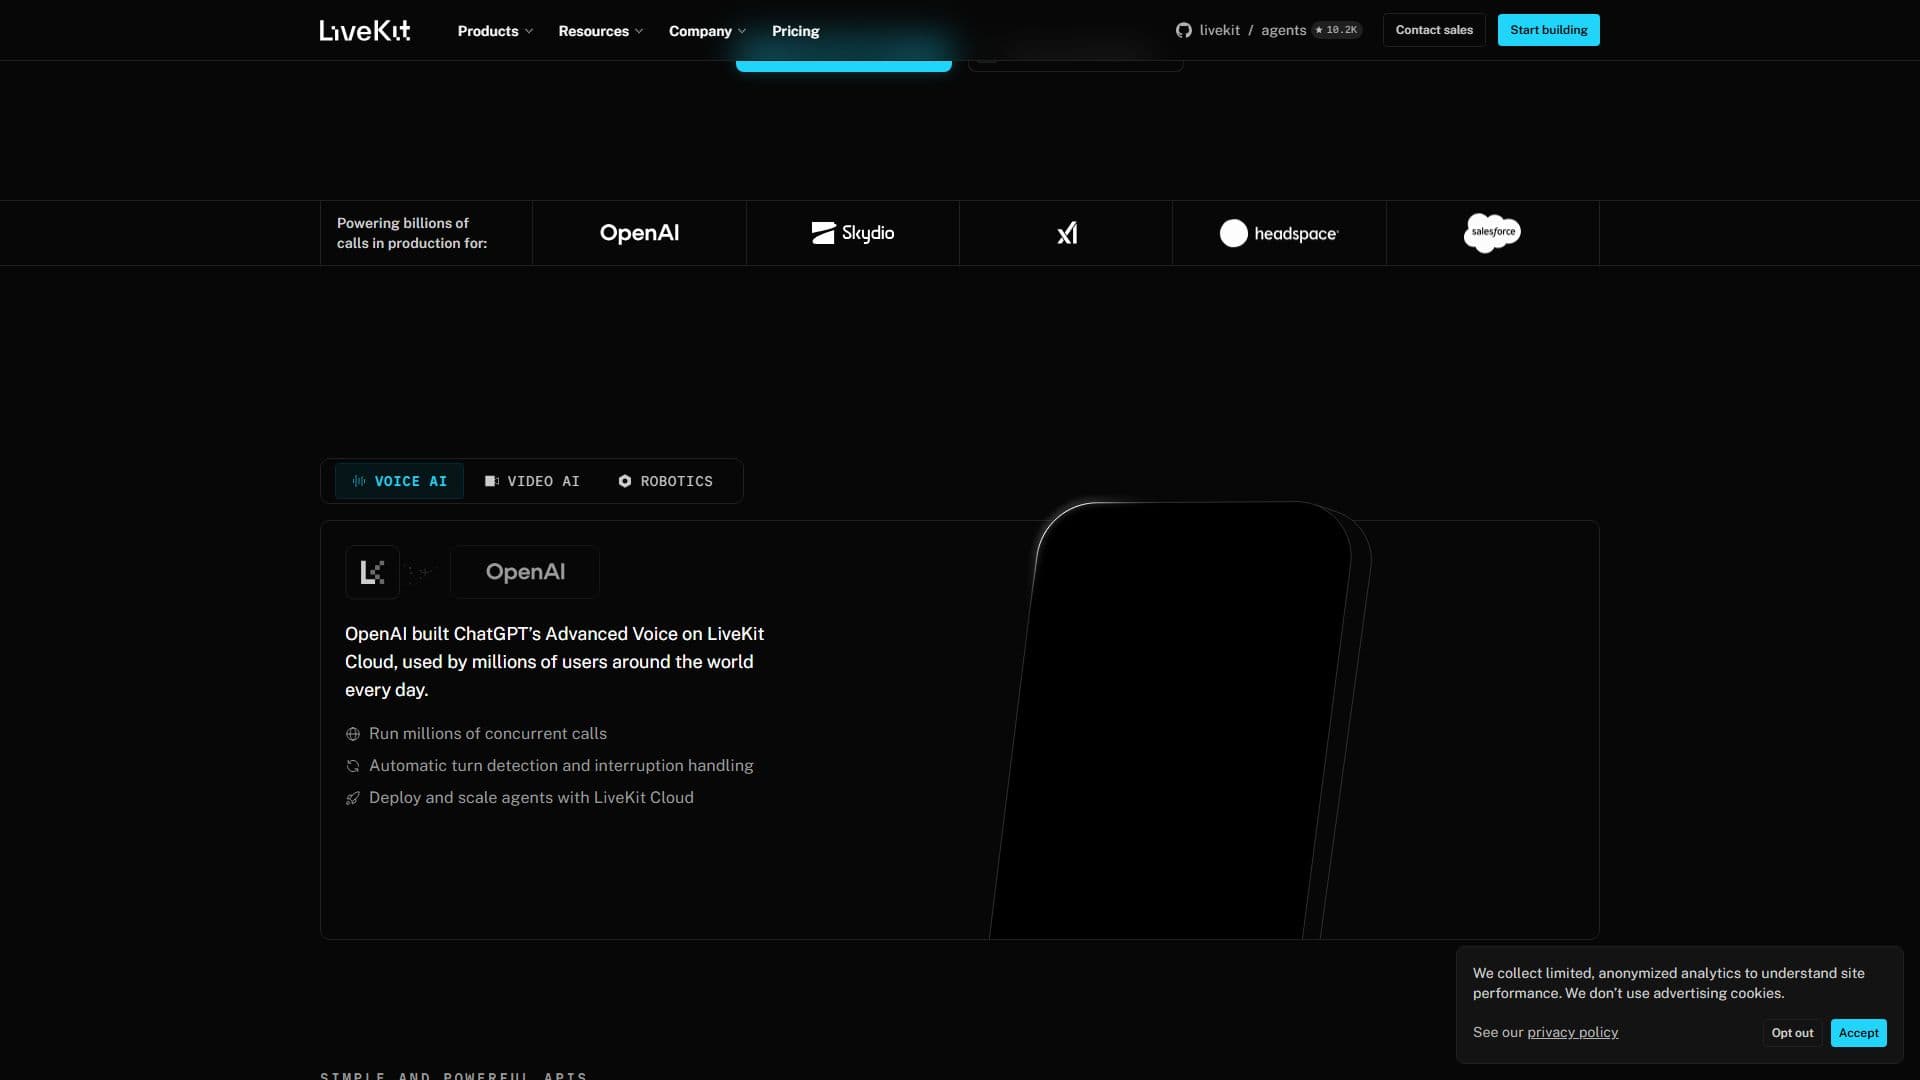1920x1080 pixels.
Task: Click 'Run millions of concurrent calls' text
Action: (488, 734)
